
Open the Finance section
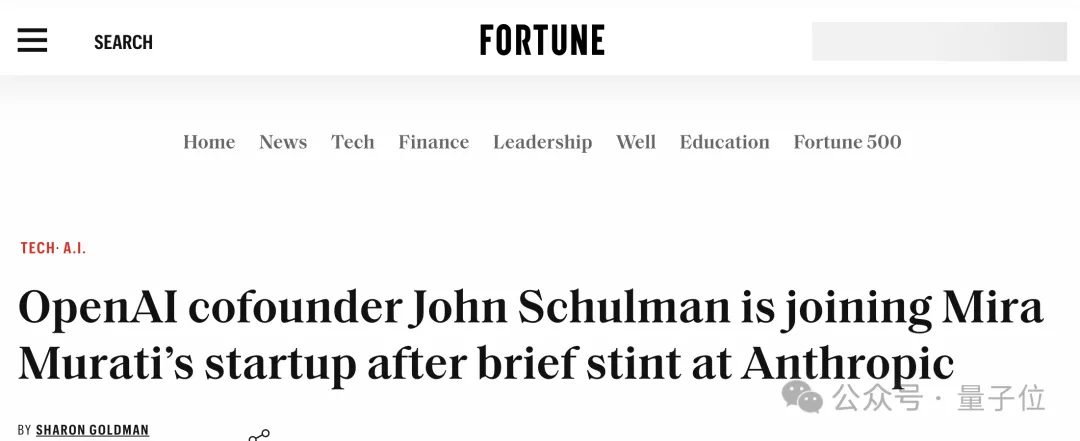(x=433, y=142)
